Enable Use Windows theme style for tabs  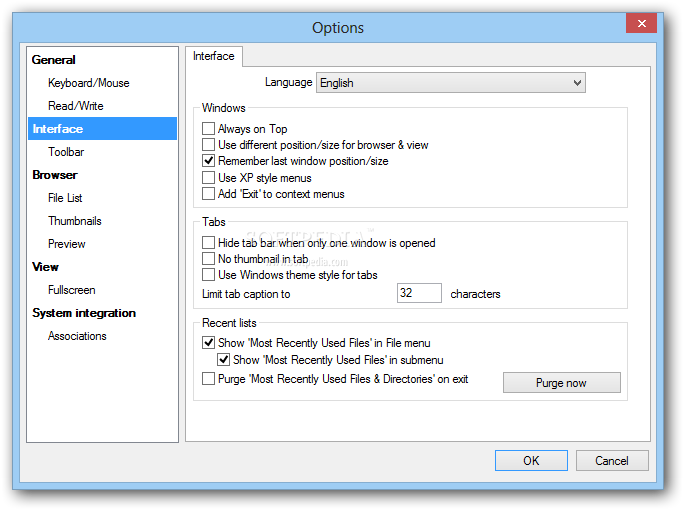click(x=208, y=275)
